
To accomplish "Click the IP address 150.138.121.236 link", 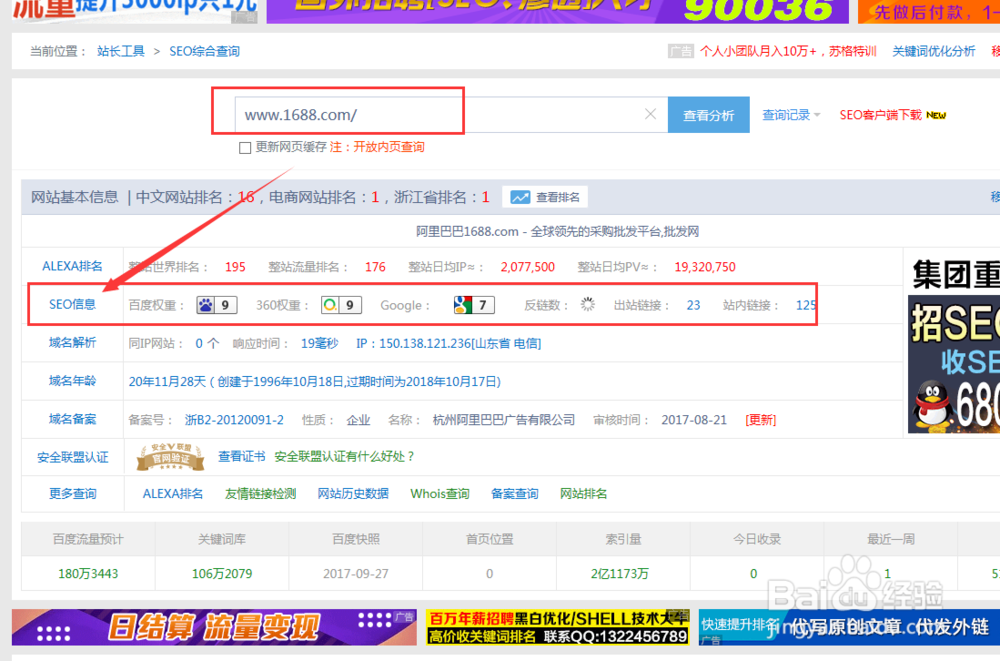I will [448, 343].
